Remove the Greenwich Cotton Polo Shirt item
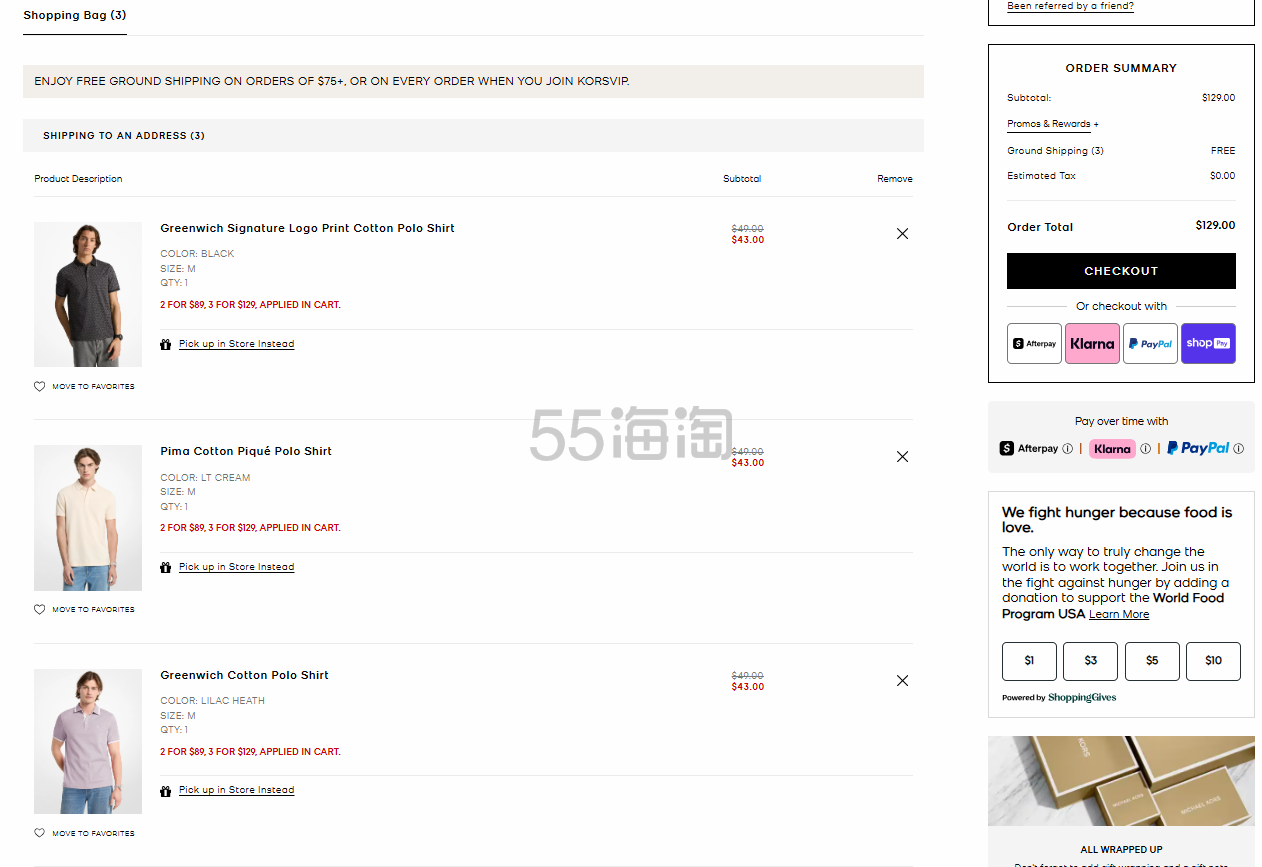1262x867 pixels. coord(902,680)
